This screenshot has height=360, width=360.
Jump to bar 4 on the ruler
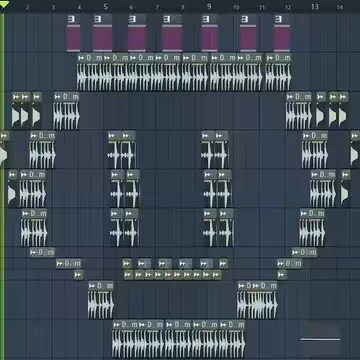point(79,7)
